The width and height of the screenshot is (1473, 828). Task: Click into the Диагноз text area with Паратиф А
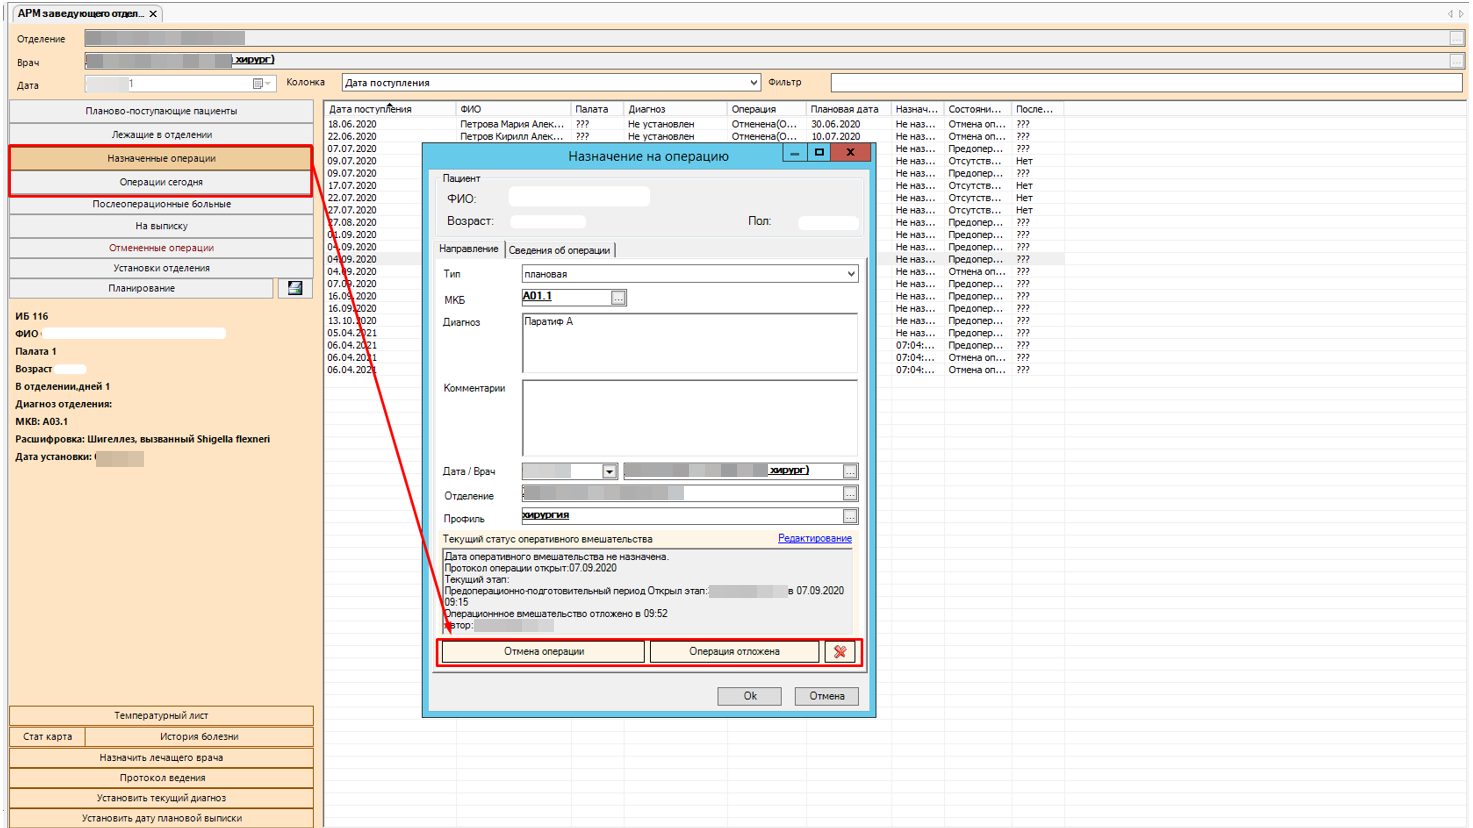[689, 343]
